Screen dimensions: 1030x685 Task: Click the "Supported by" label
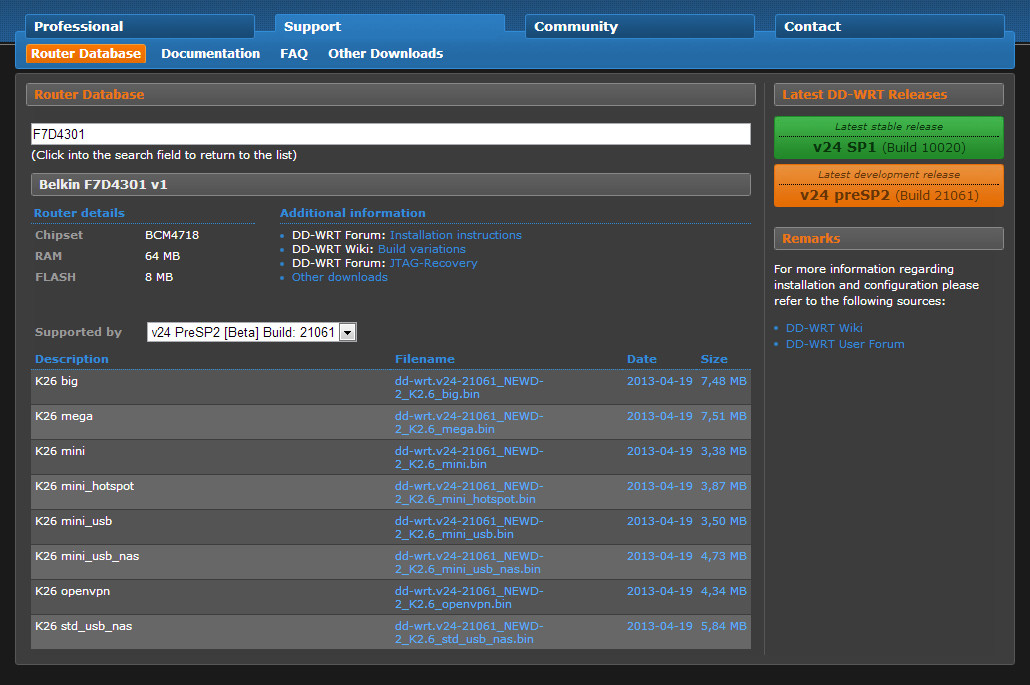78,332
